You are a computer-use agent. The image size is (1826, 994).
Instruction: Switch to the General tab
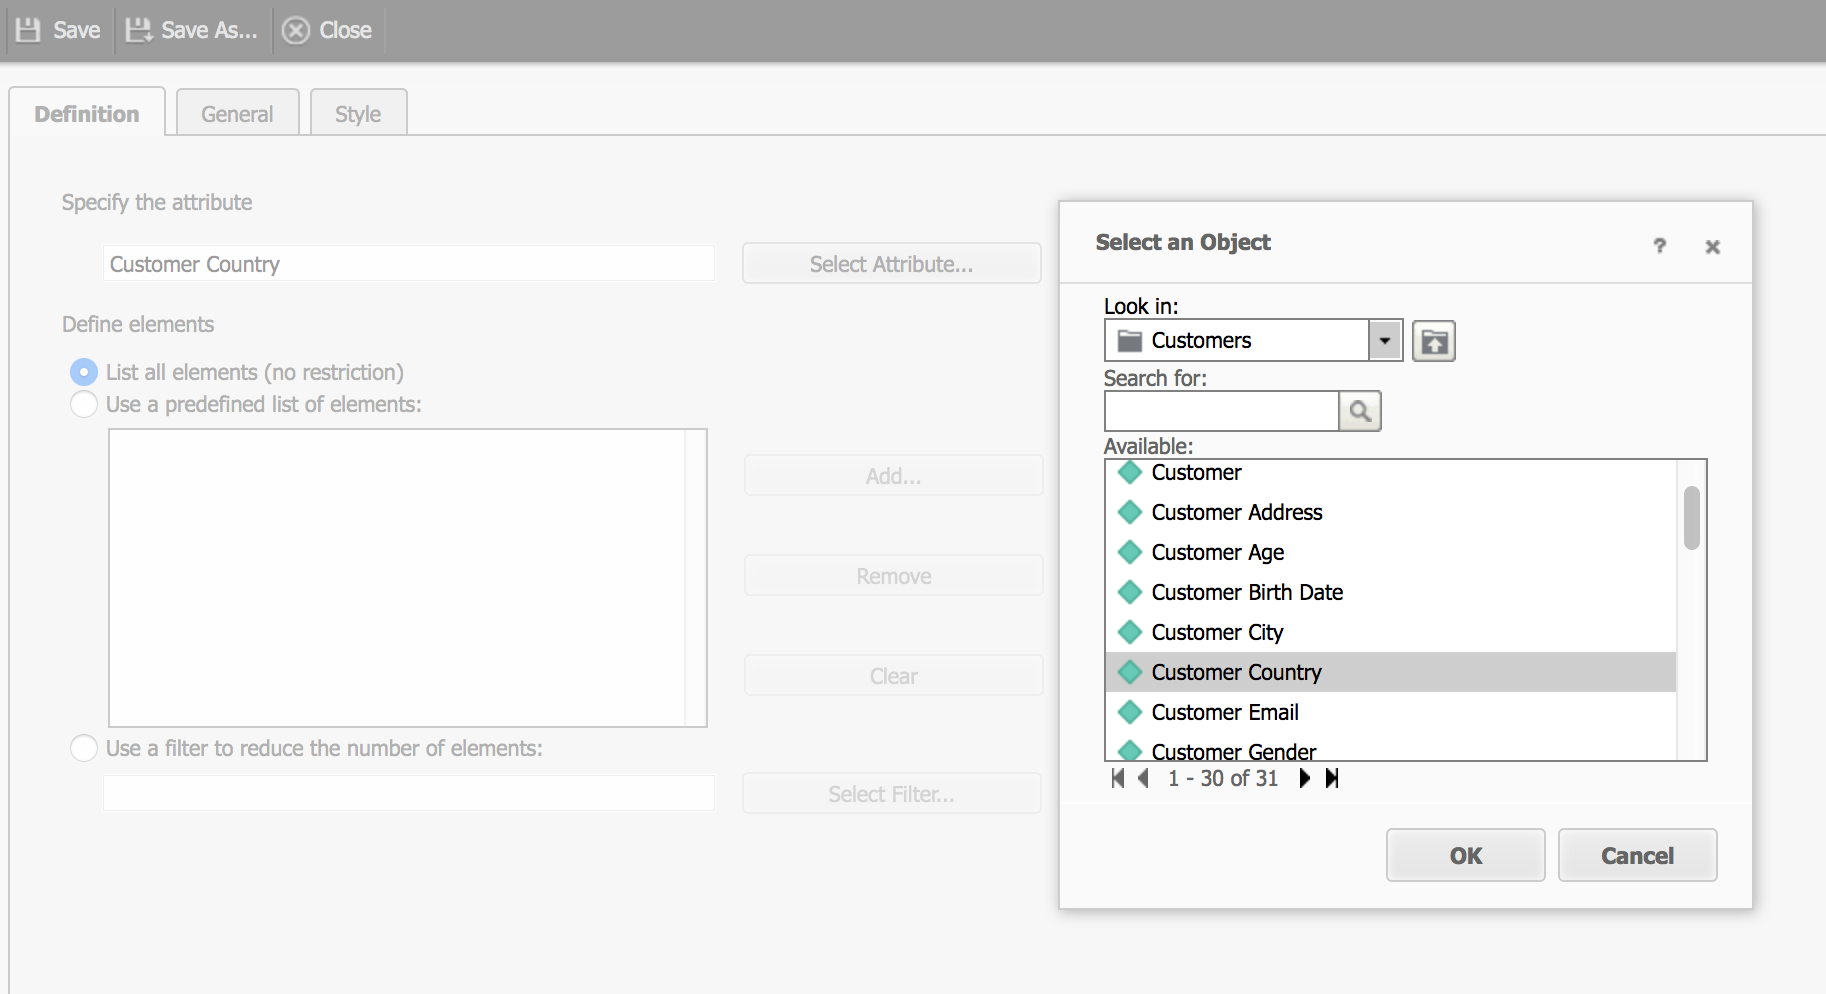point(237,113)
